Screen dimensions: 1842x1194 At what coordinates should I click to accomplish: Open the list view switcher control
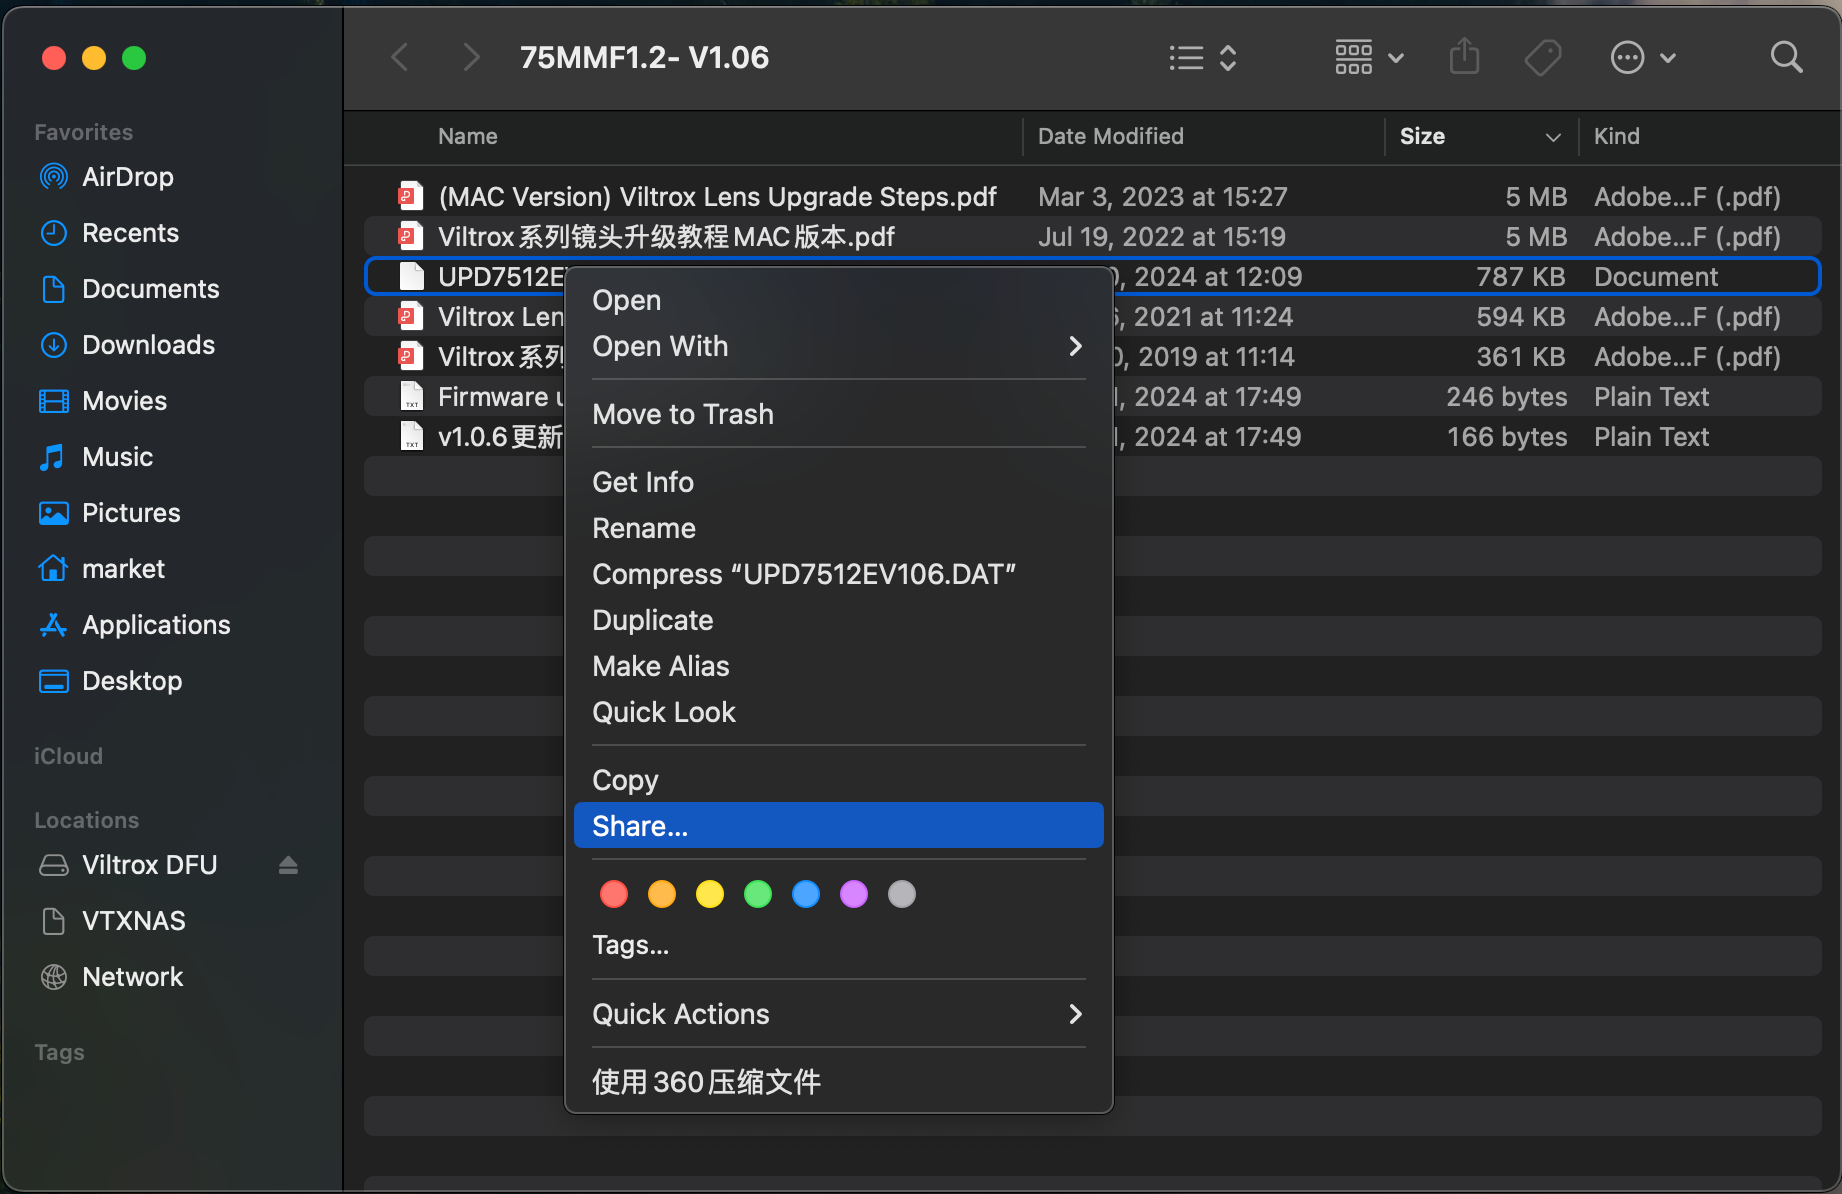pyautogui.click(x=1204, y=58)
